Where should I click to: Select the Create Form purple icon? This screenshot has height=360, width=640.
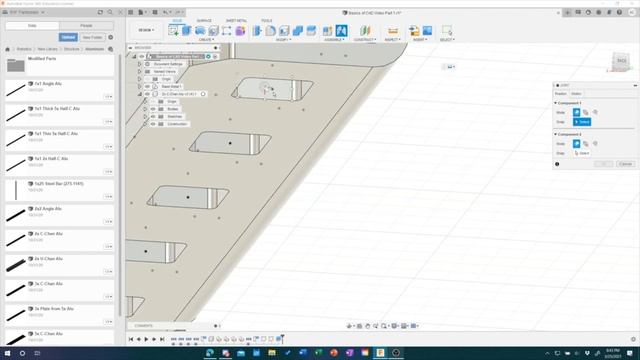(x=240, y=31)
